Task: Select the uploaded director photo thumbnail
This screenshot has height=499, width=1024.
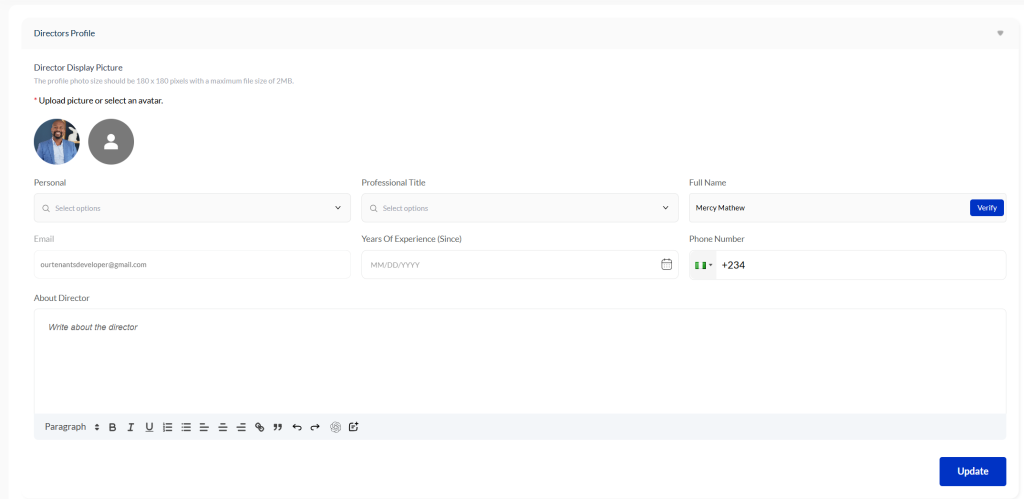Action: (x=57, y=142)
